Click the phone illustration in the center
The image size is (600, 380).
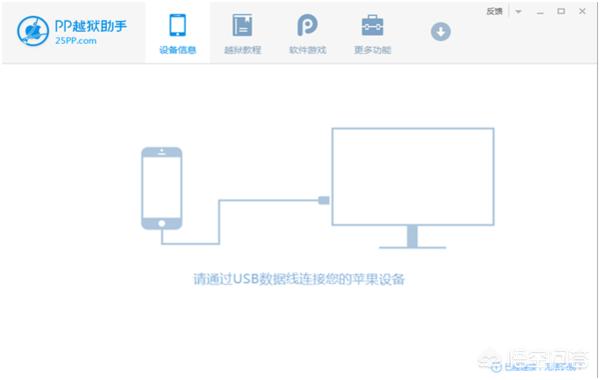[x=162, y=188]
